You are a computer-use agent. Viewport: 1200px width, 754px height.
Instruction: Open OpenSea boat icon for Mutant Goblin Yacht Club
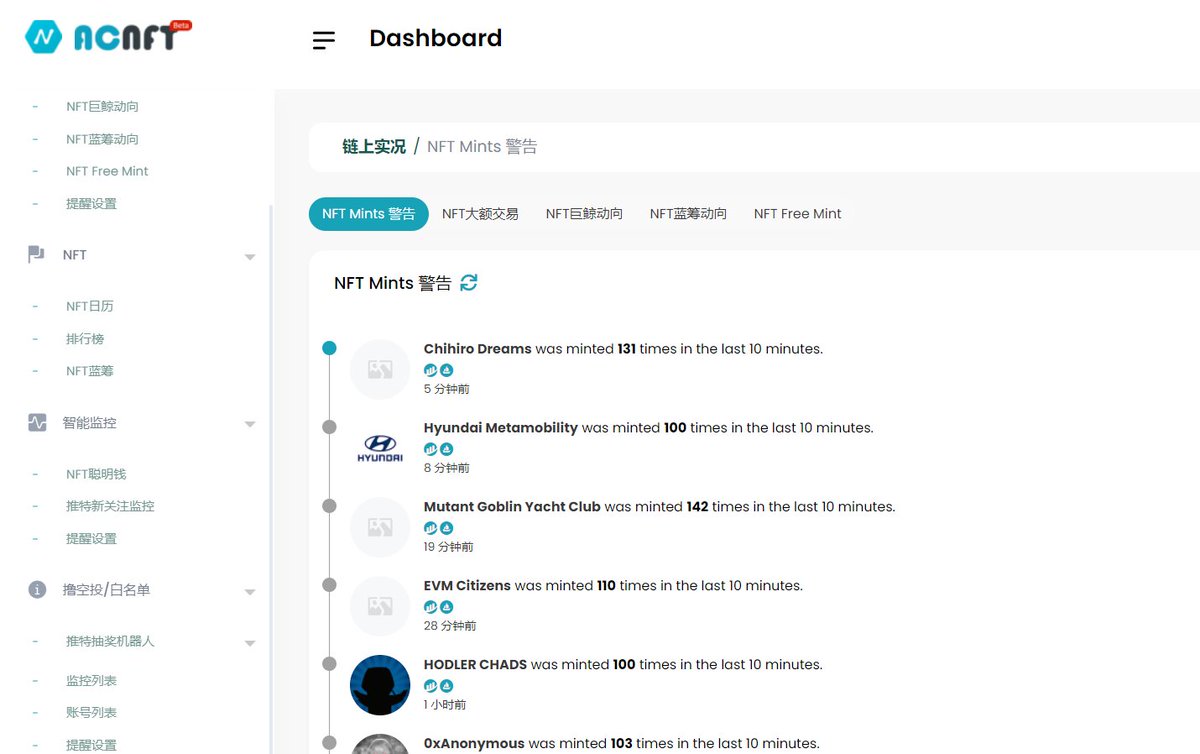(447, 528)
